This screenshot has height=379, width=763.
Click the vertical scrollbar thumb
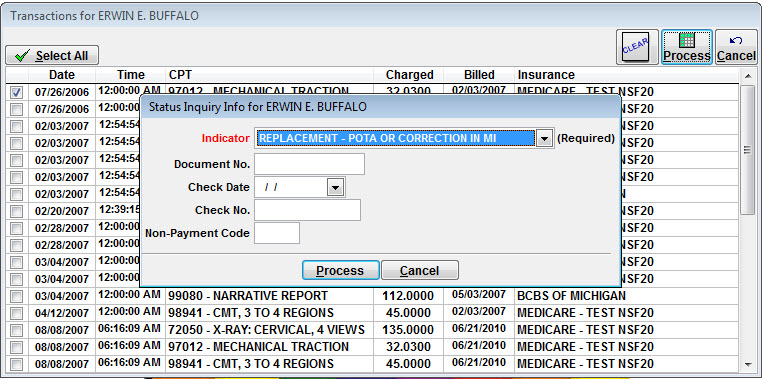[748, 150]
